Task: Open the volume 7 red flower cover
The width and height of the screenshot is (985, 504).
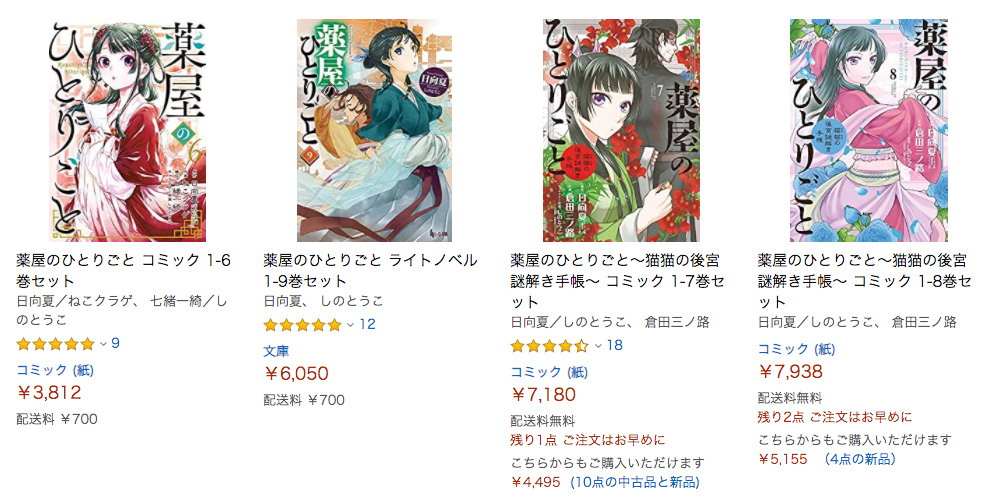Action: pyautogui.click(x=621, y=130)
